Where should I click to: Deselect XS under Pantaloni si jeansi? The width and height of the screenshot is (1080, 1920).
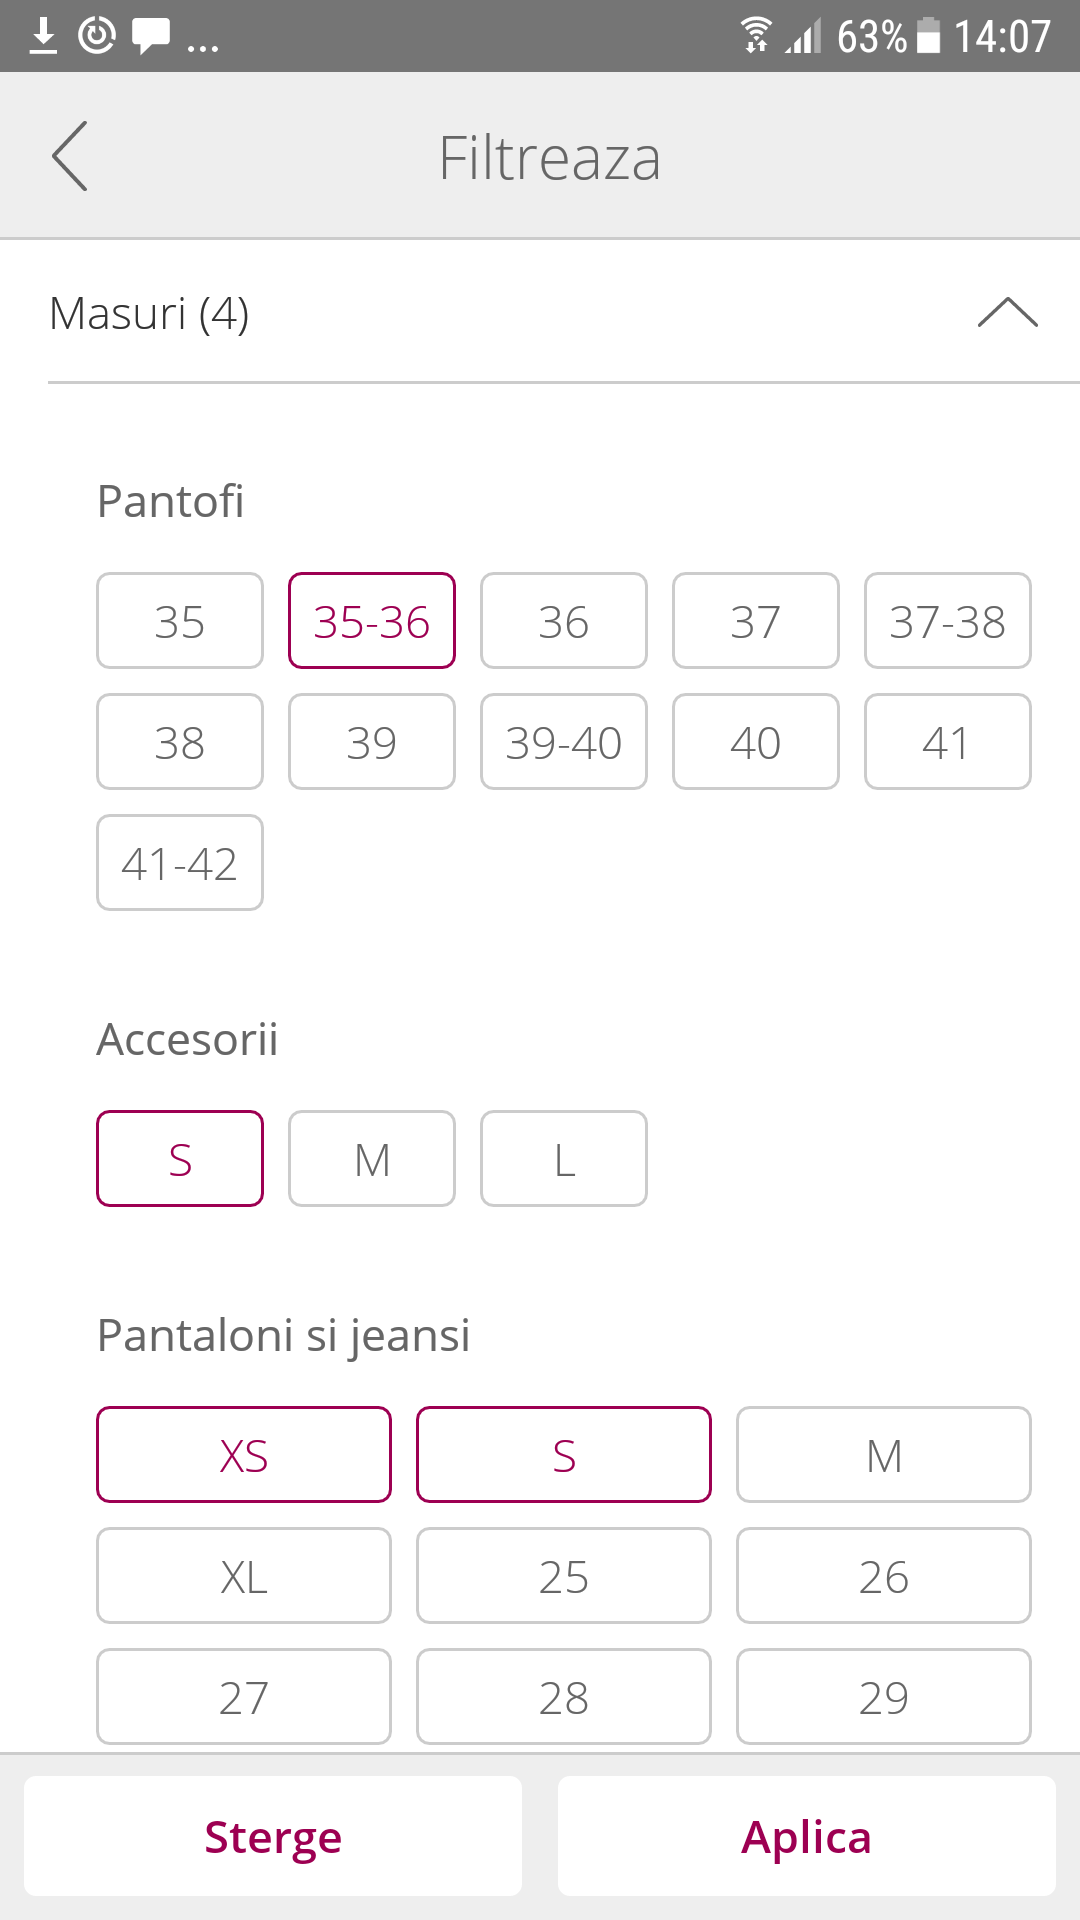tap(244, 1455)
